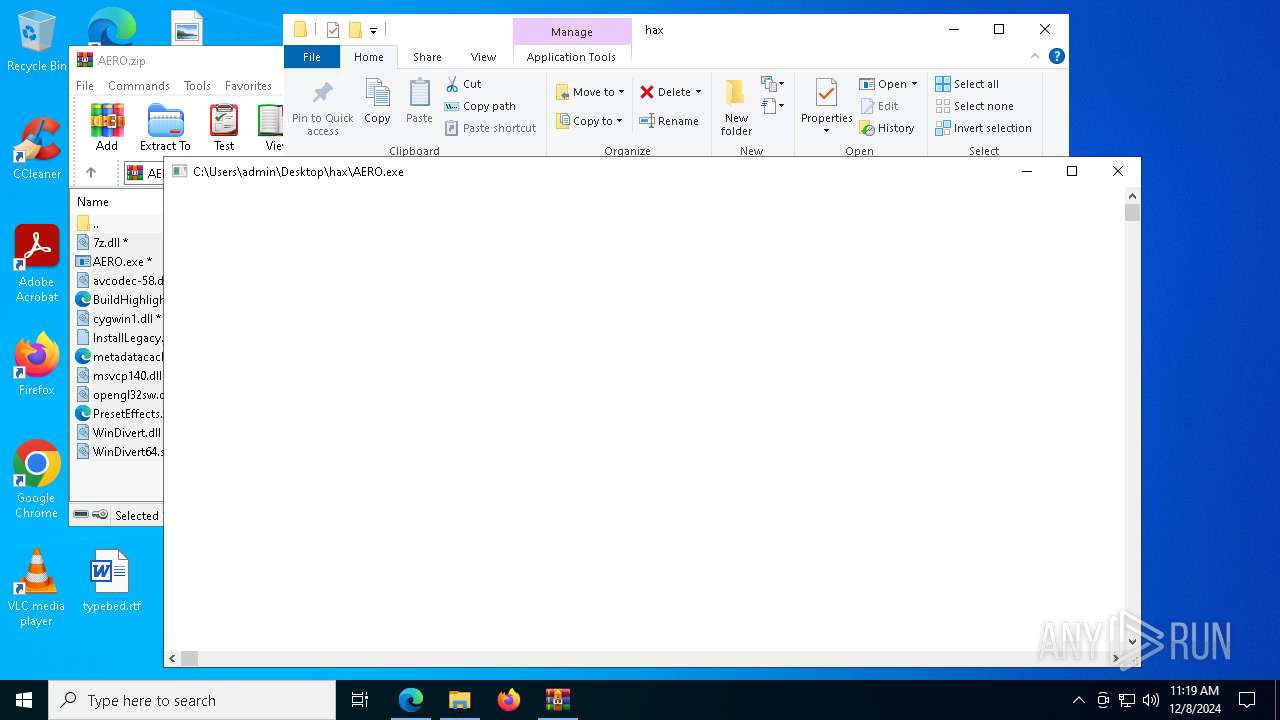
Task: Go up one folder in WinRAR
Action: pos(91,173)
